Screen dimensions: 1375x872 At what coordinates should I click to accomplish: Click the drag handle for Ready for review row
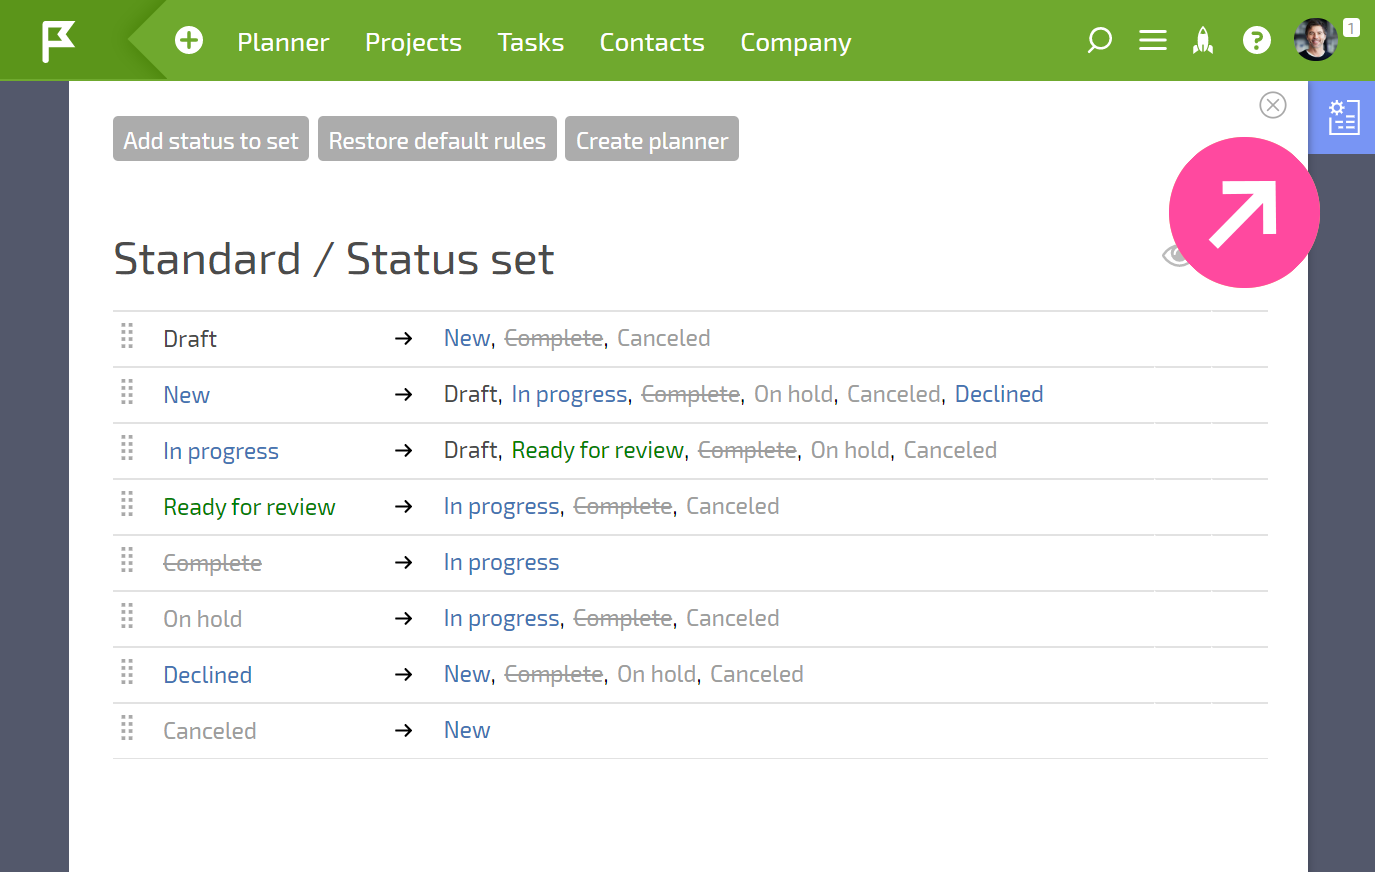127,504
